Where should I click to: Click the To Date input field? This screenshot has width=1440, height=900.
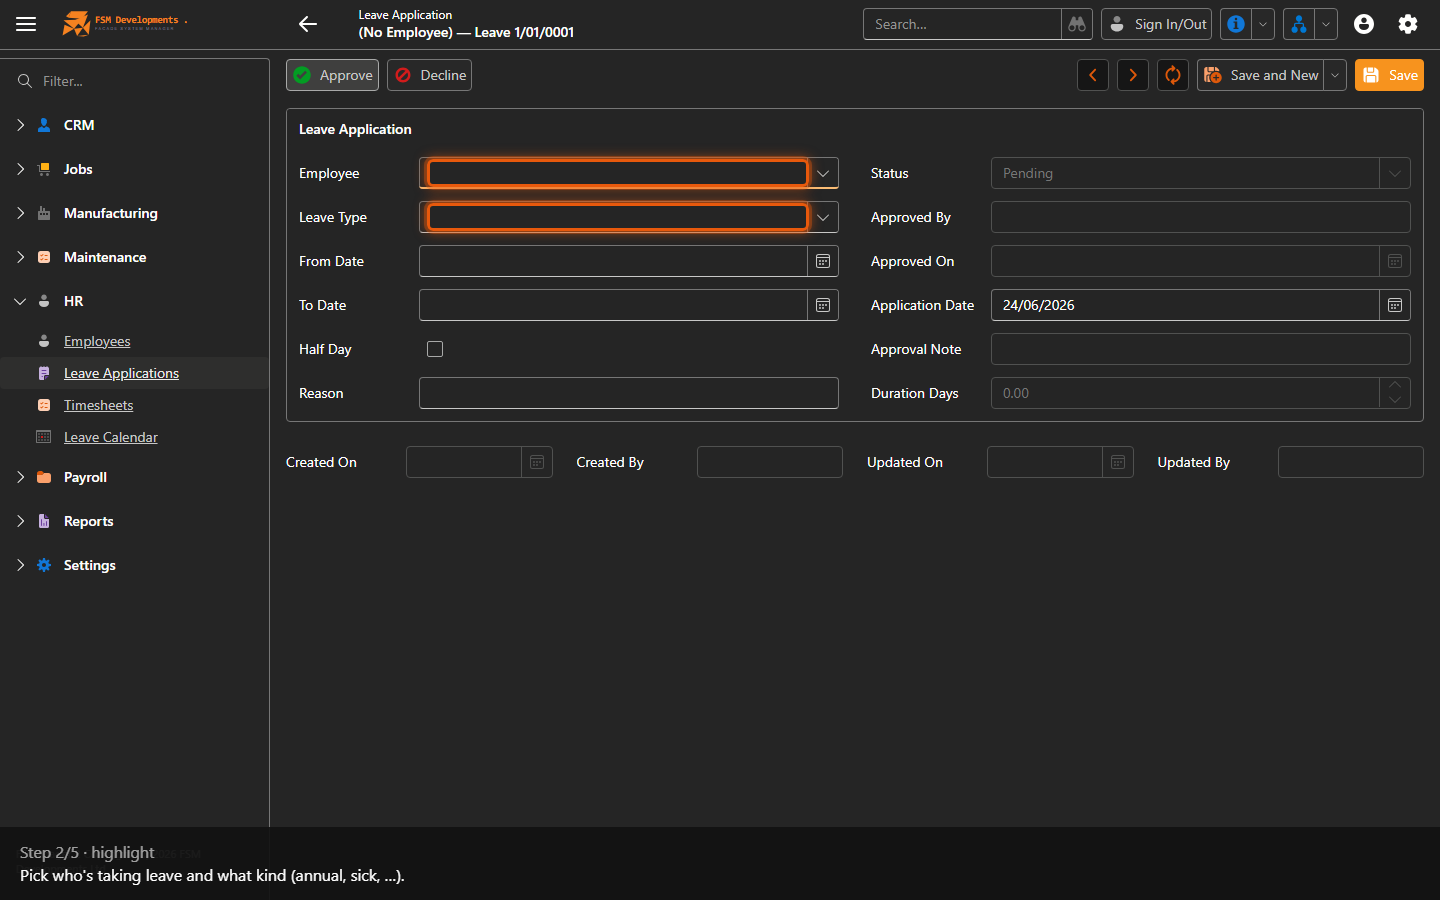point(614,305)
